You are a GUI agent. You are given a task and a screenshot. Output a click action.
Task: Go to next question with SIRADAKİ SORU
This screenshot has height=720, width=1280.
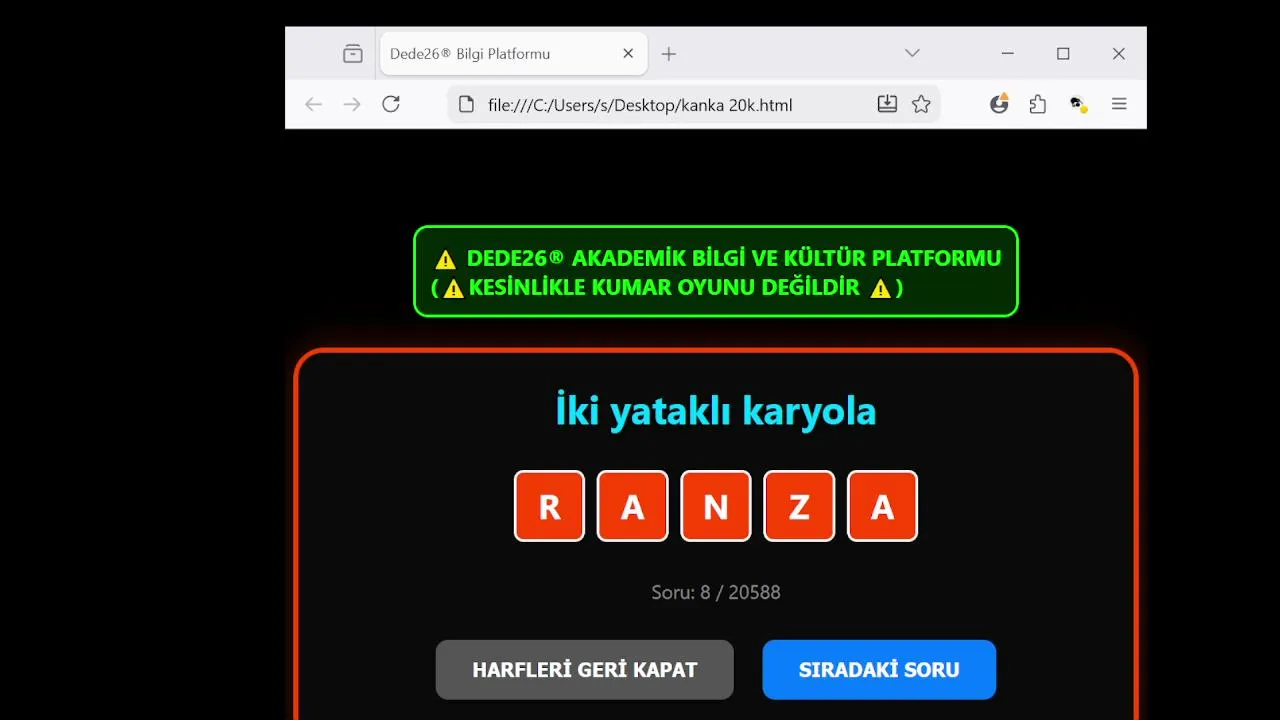pyautogui.click(x=879, y=670)
